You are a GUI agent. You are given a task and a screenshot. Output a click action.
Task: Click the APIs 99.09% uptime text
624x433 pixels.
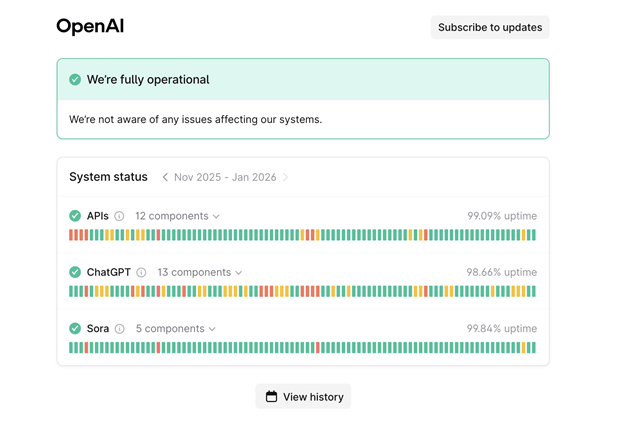click(501, 216)
